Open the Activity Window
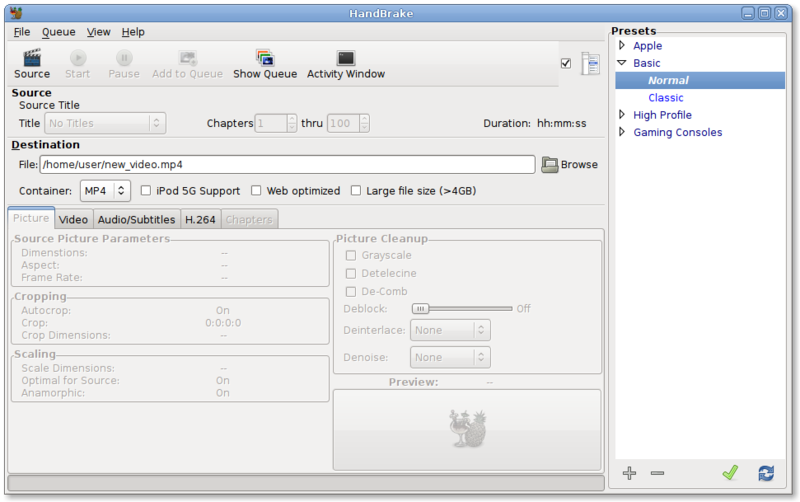This screenshot has width=800, height=502. 345,59
